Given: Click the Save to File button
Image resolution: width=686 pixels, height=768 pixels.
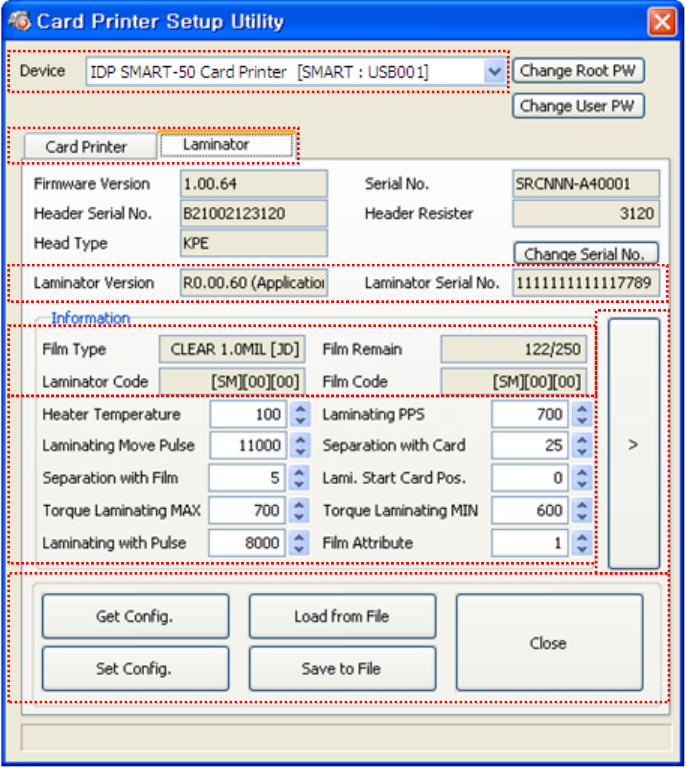Looking at the screenshot, I should pos(342,669).
